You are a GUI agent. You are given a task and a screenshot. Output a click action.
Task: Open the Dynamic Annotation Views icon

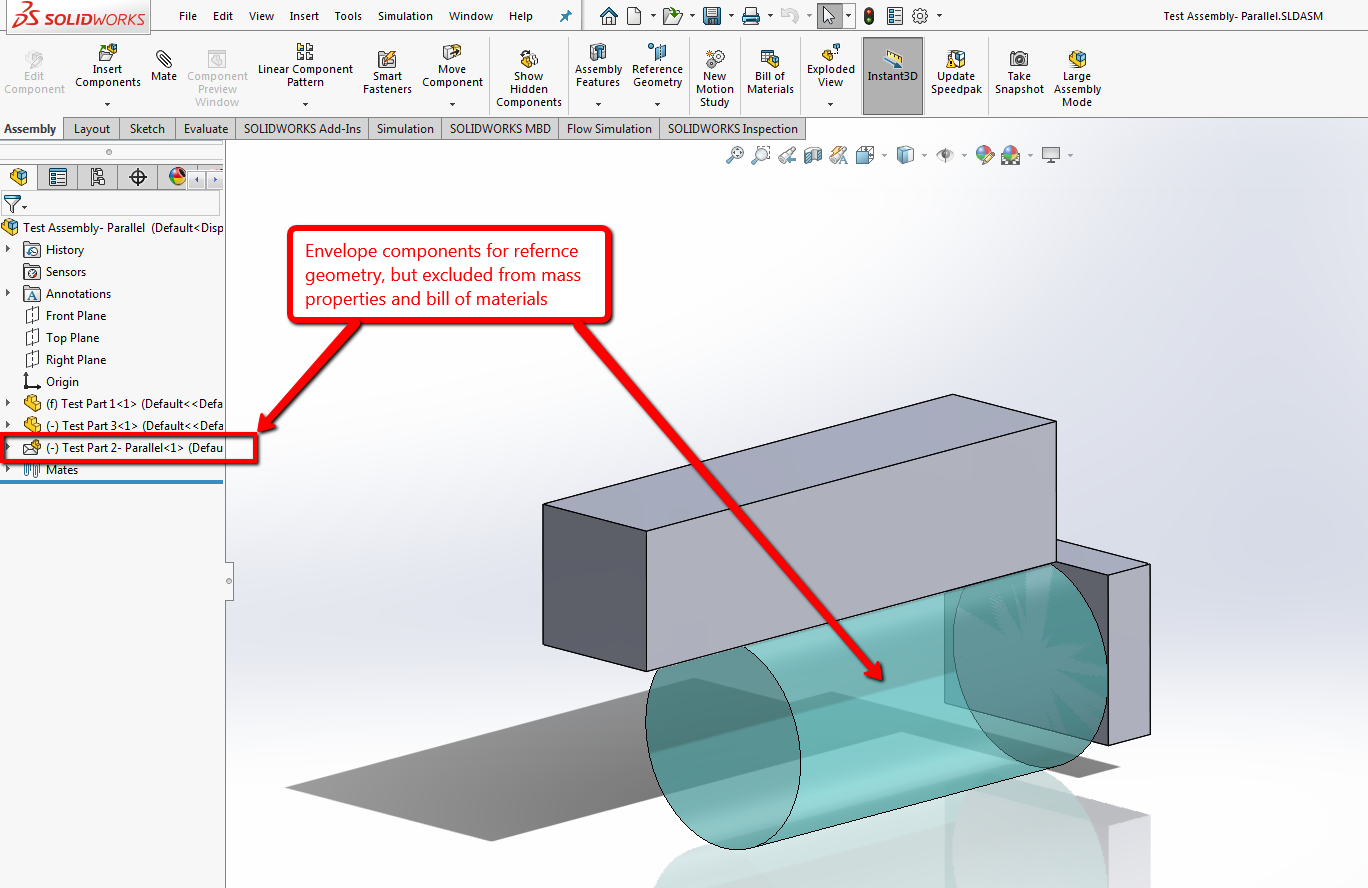838,155
